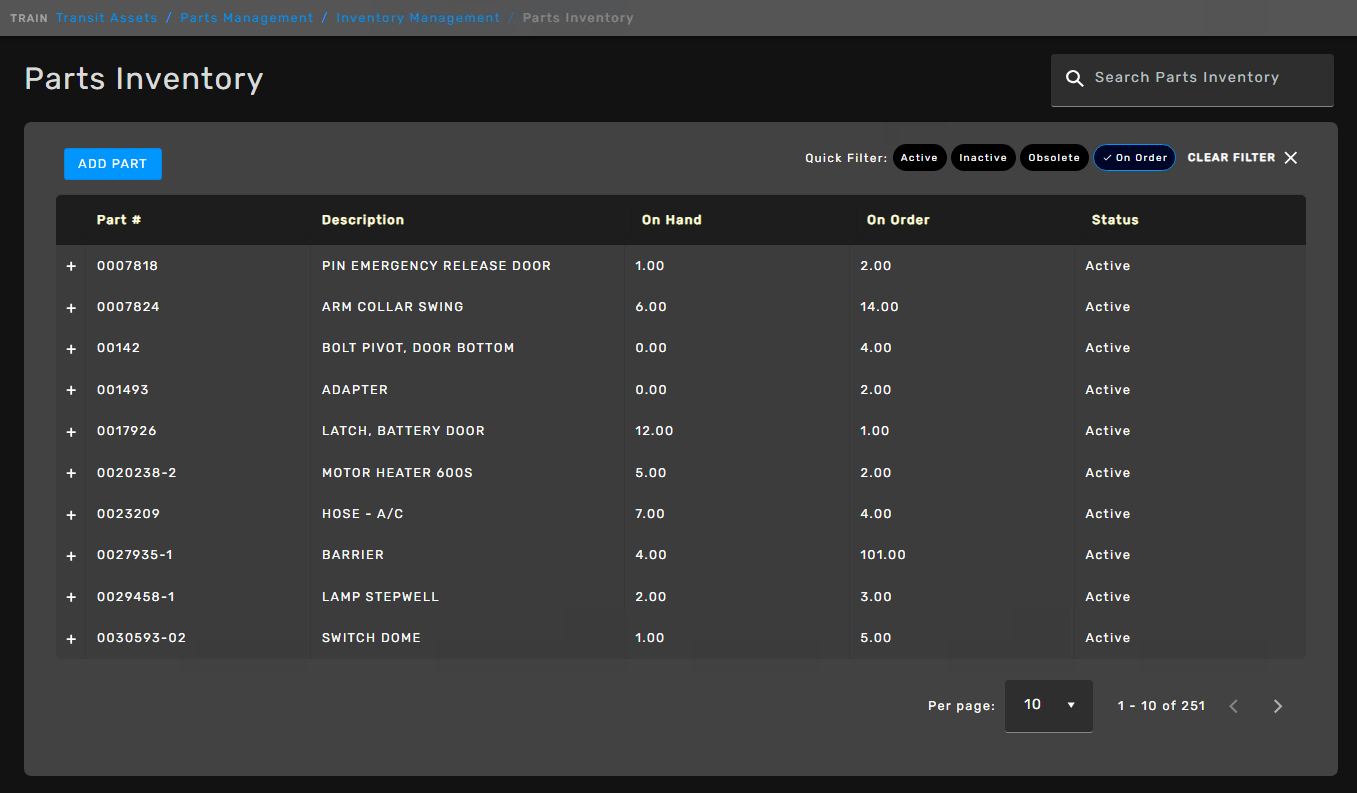This screenshot has width=1357, height=793.
Task: Sort by the On Hand column header
Action: 671,220
